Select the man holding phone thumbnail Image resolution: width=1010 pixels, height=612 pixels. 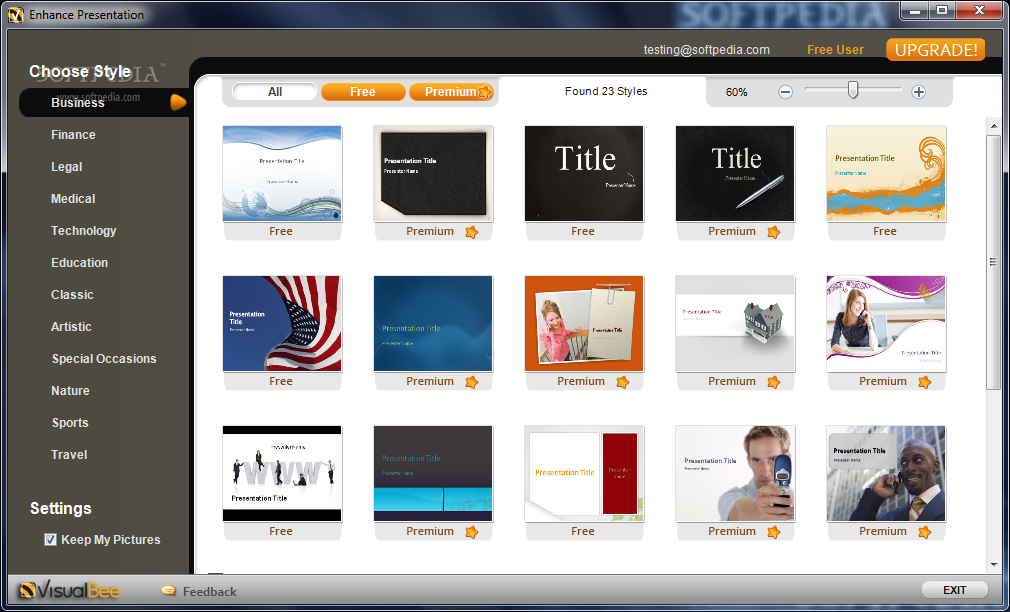coord(735,473)
